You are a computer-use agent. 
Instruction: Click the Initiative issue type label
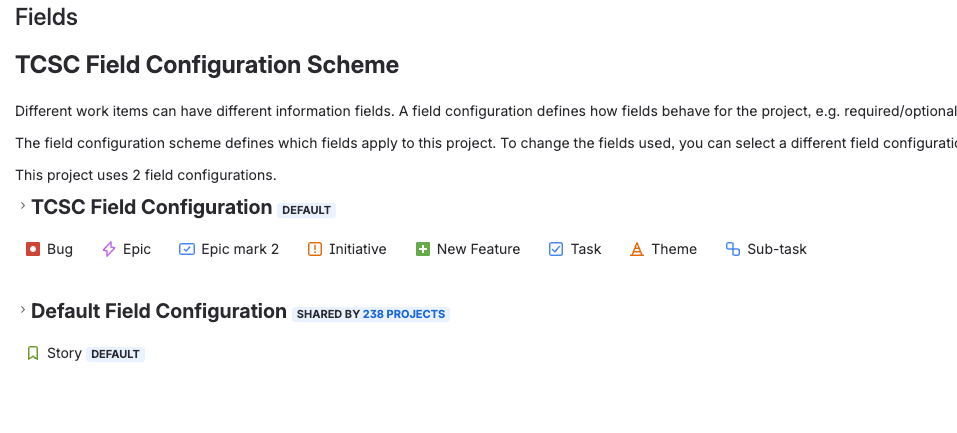click(357, 249)
